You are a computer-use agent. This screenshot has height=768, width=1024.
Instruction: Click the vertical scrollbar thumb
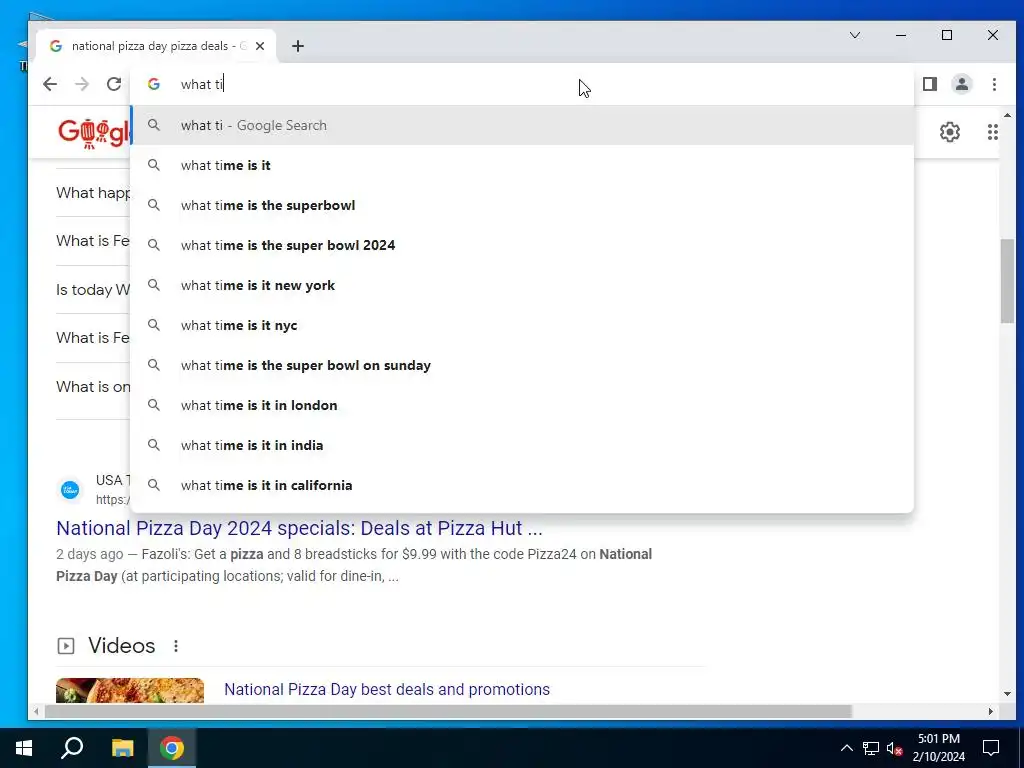tap(1007, 281)
